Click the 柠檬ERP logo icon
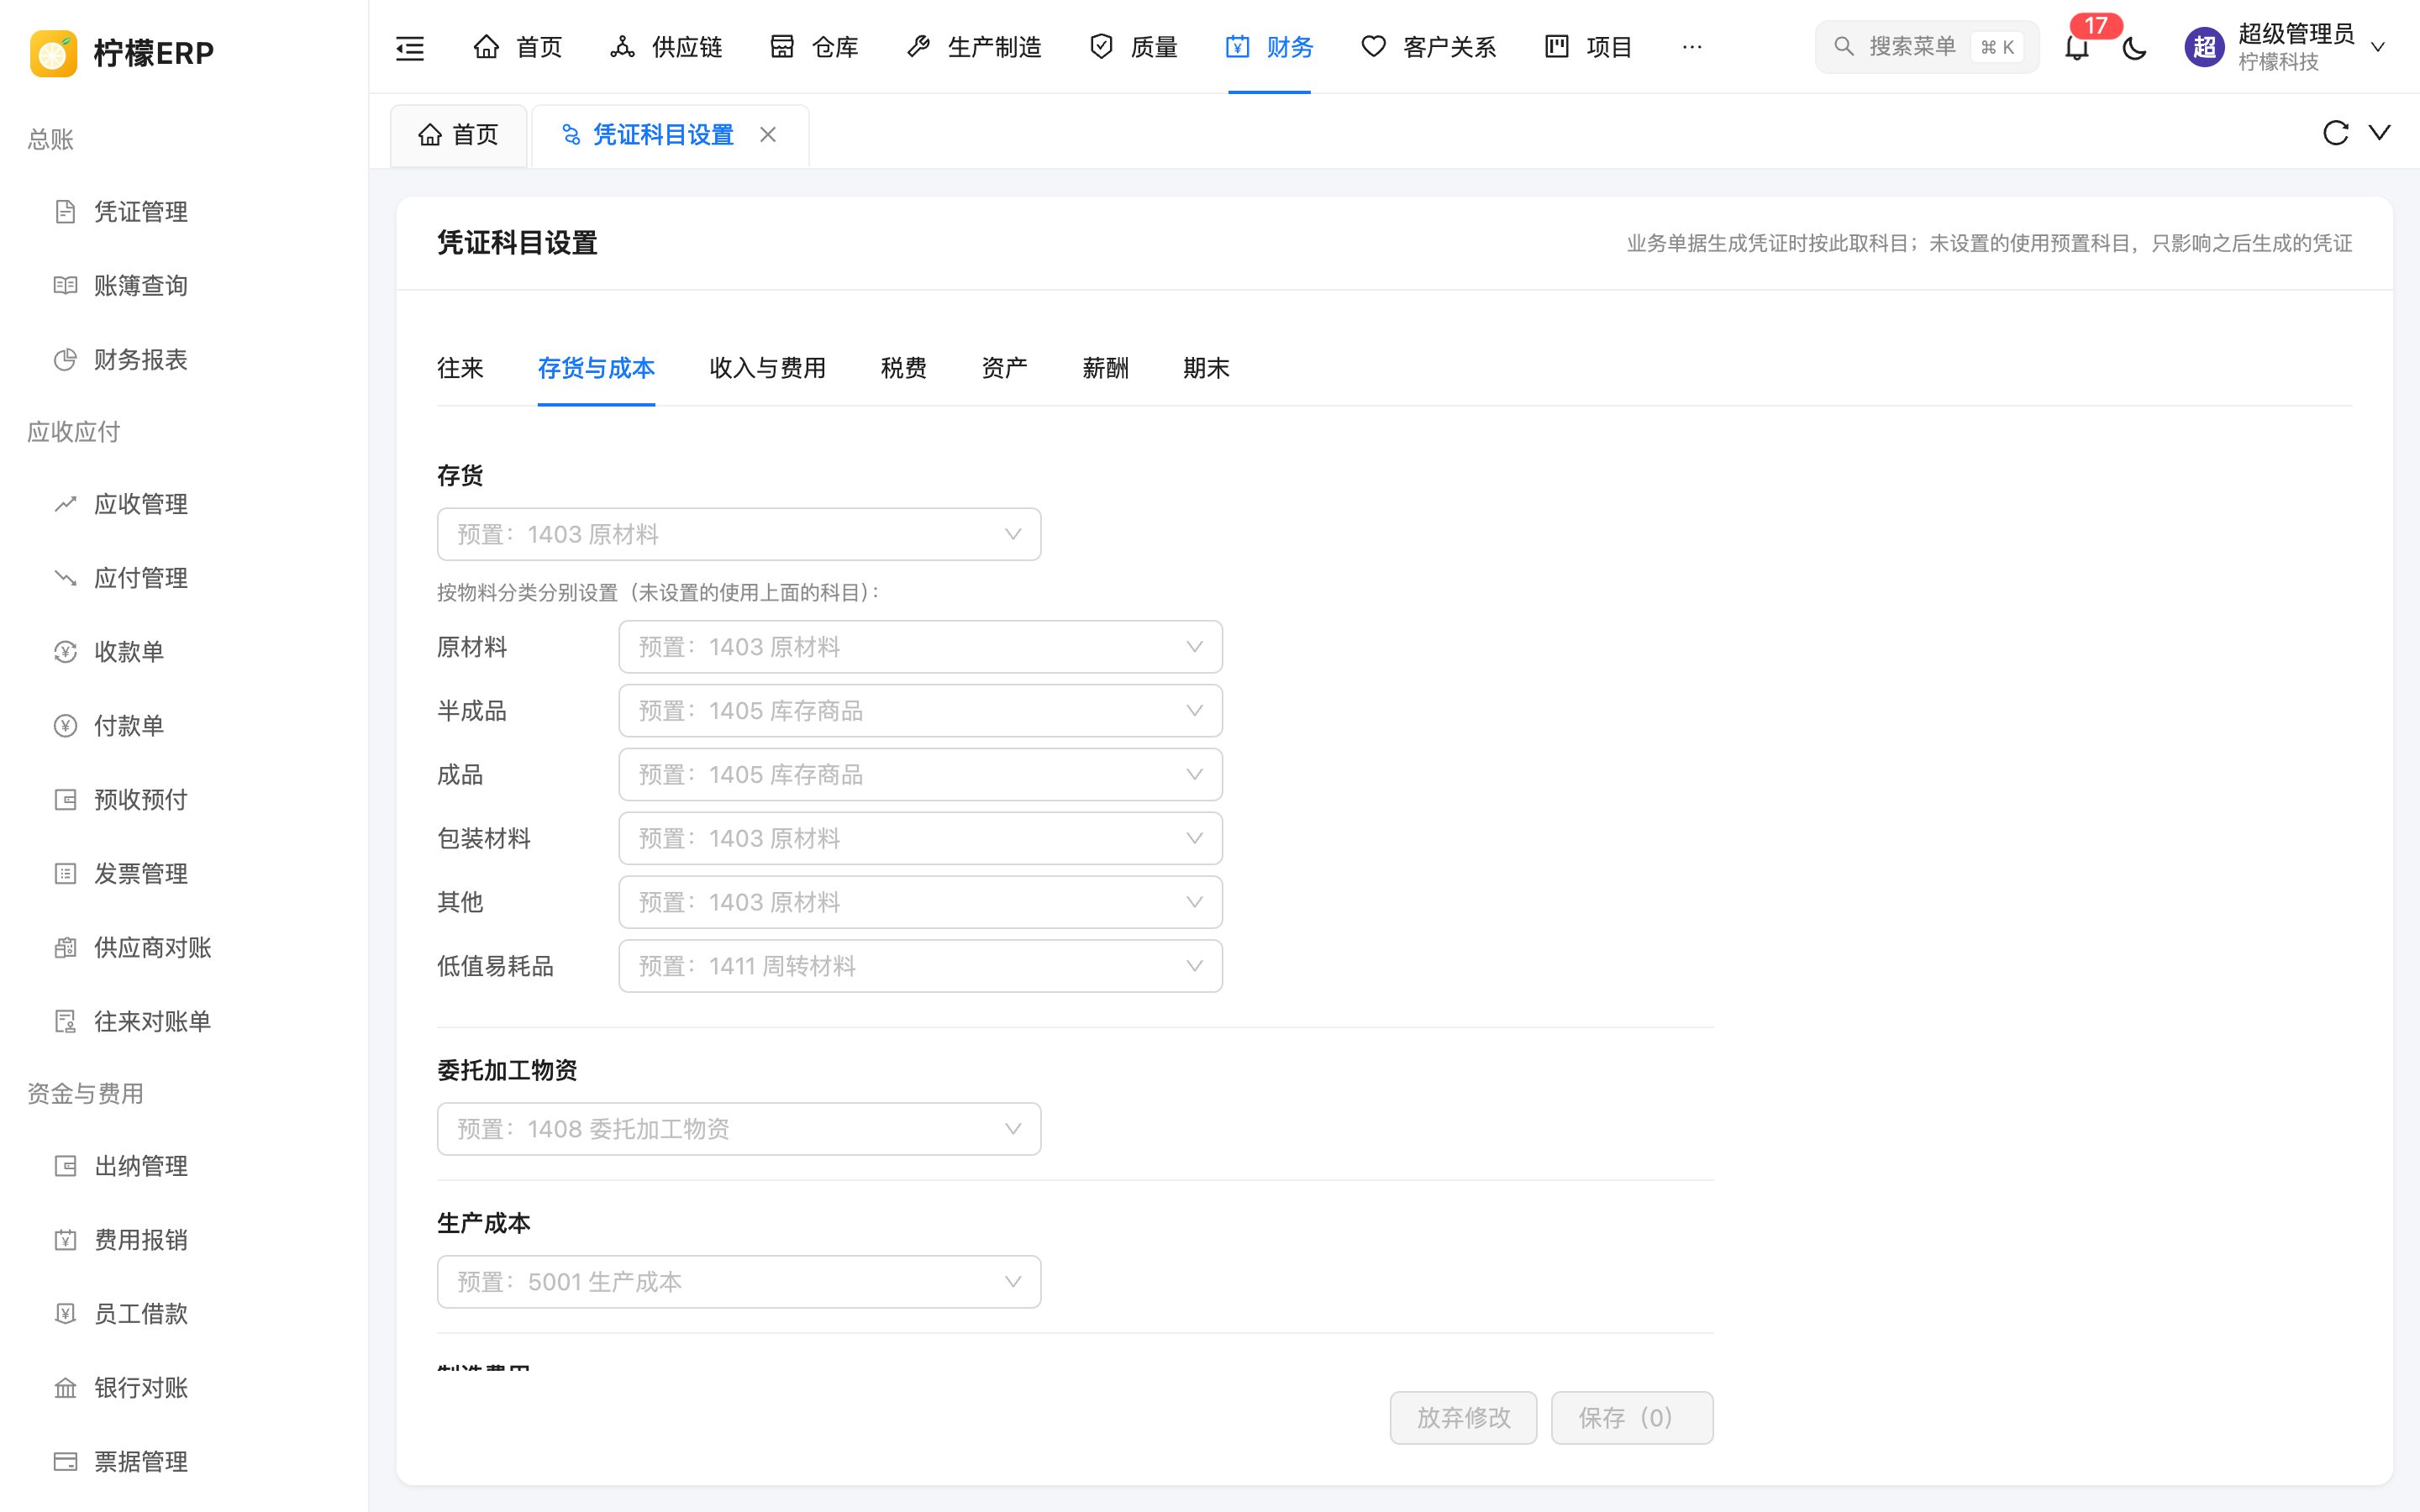 click(x=53, y=53)
